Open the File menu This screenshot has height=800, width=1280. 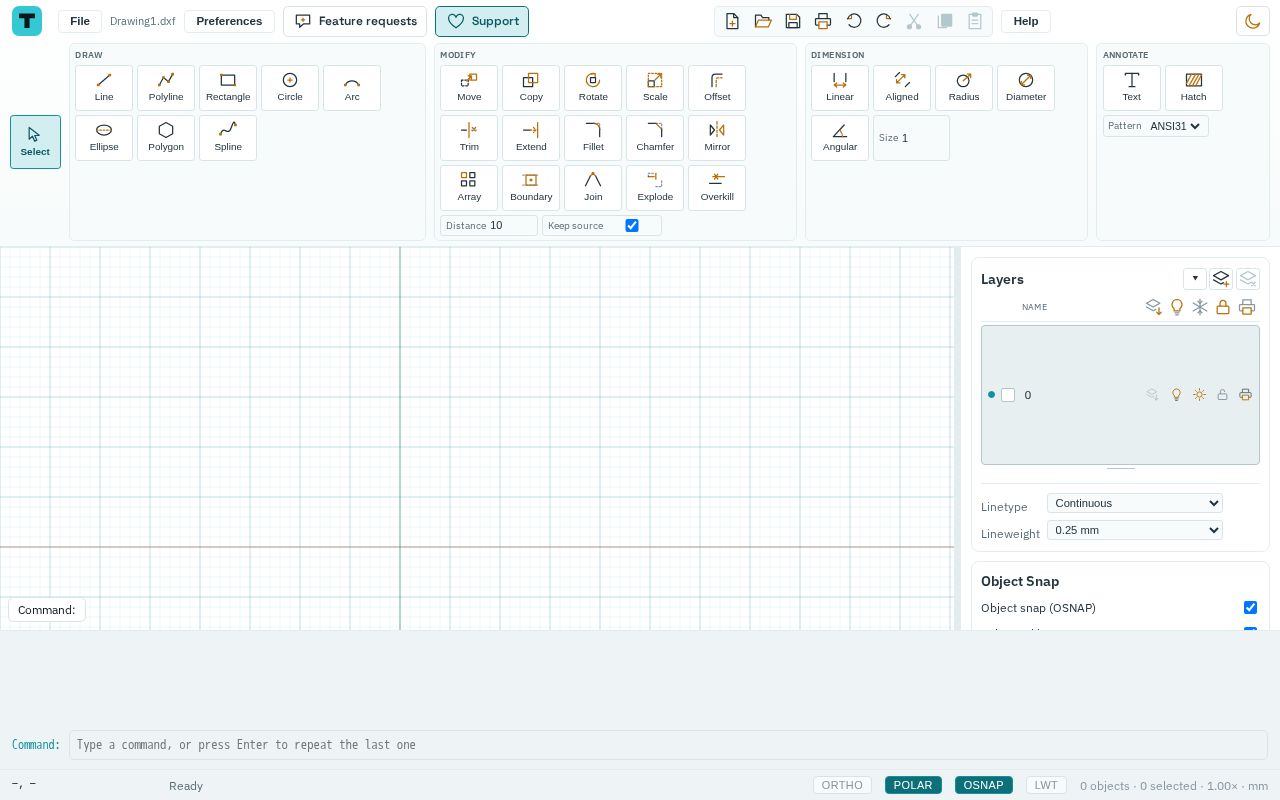coord(80,21)
